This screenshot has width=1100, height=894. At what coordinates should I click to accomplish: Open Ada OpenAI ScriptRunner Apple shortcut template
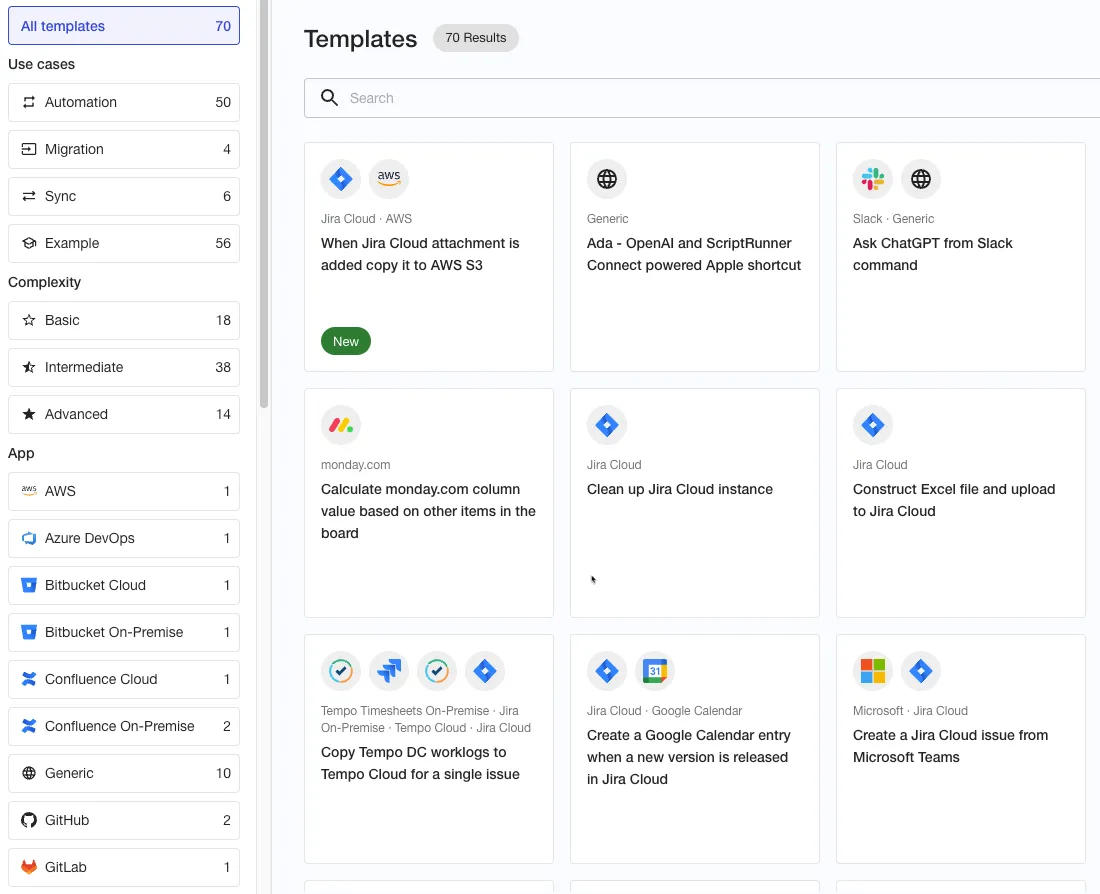(x=695, y=257)
